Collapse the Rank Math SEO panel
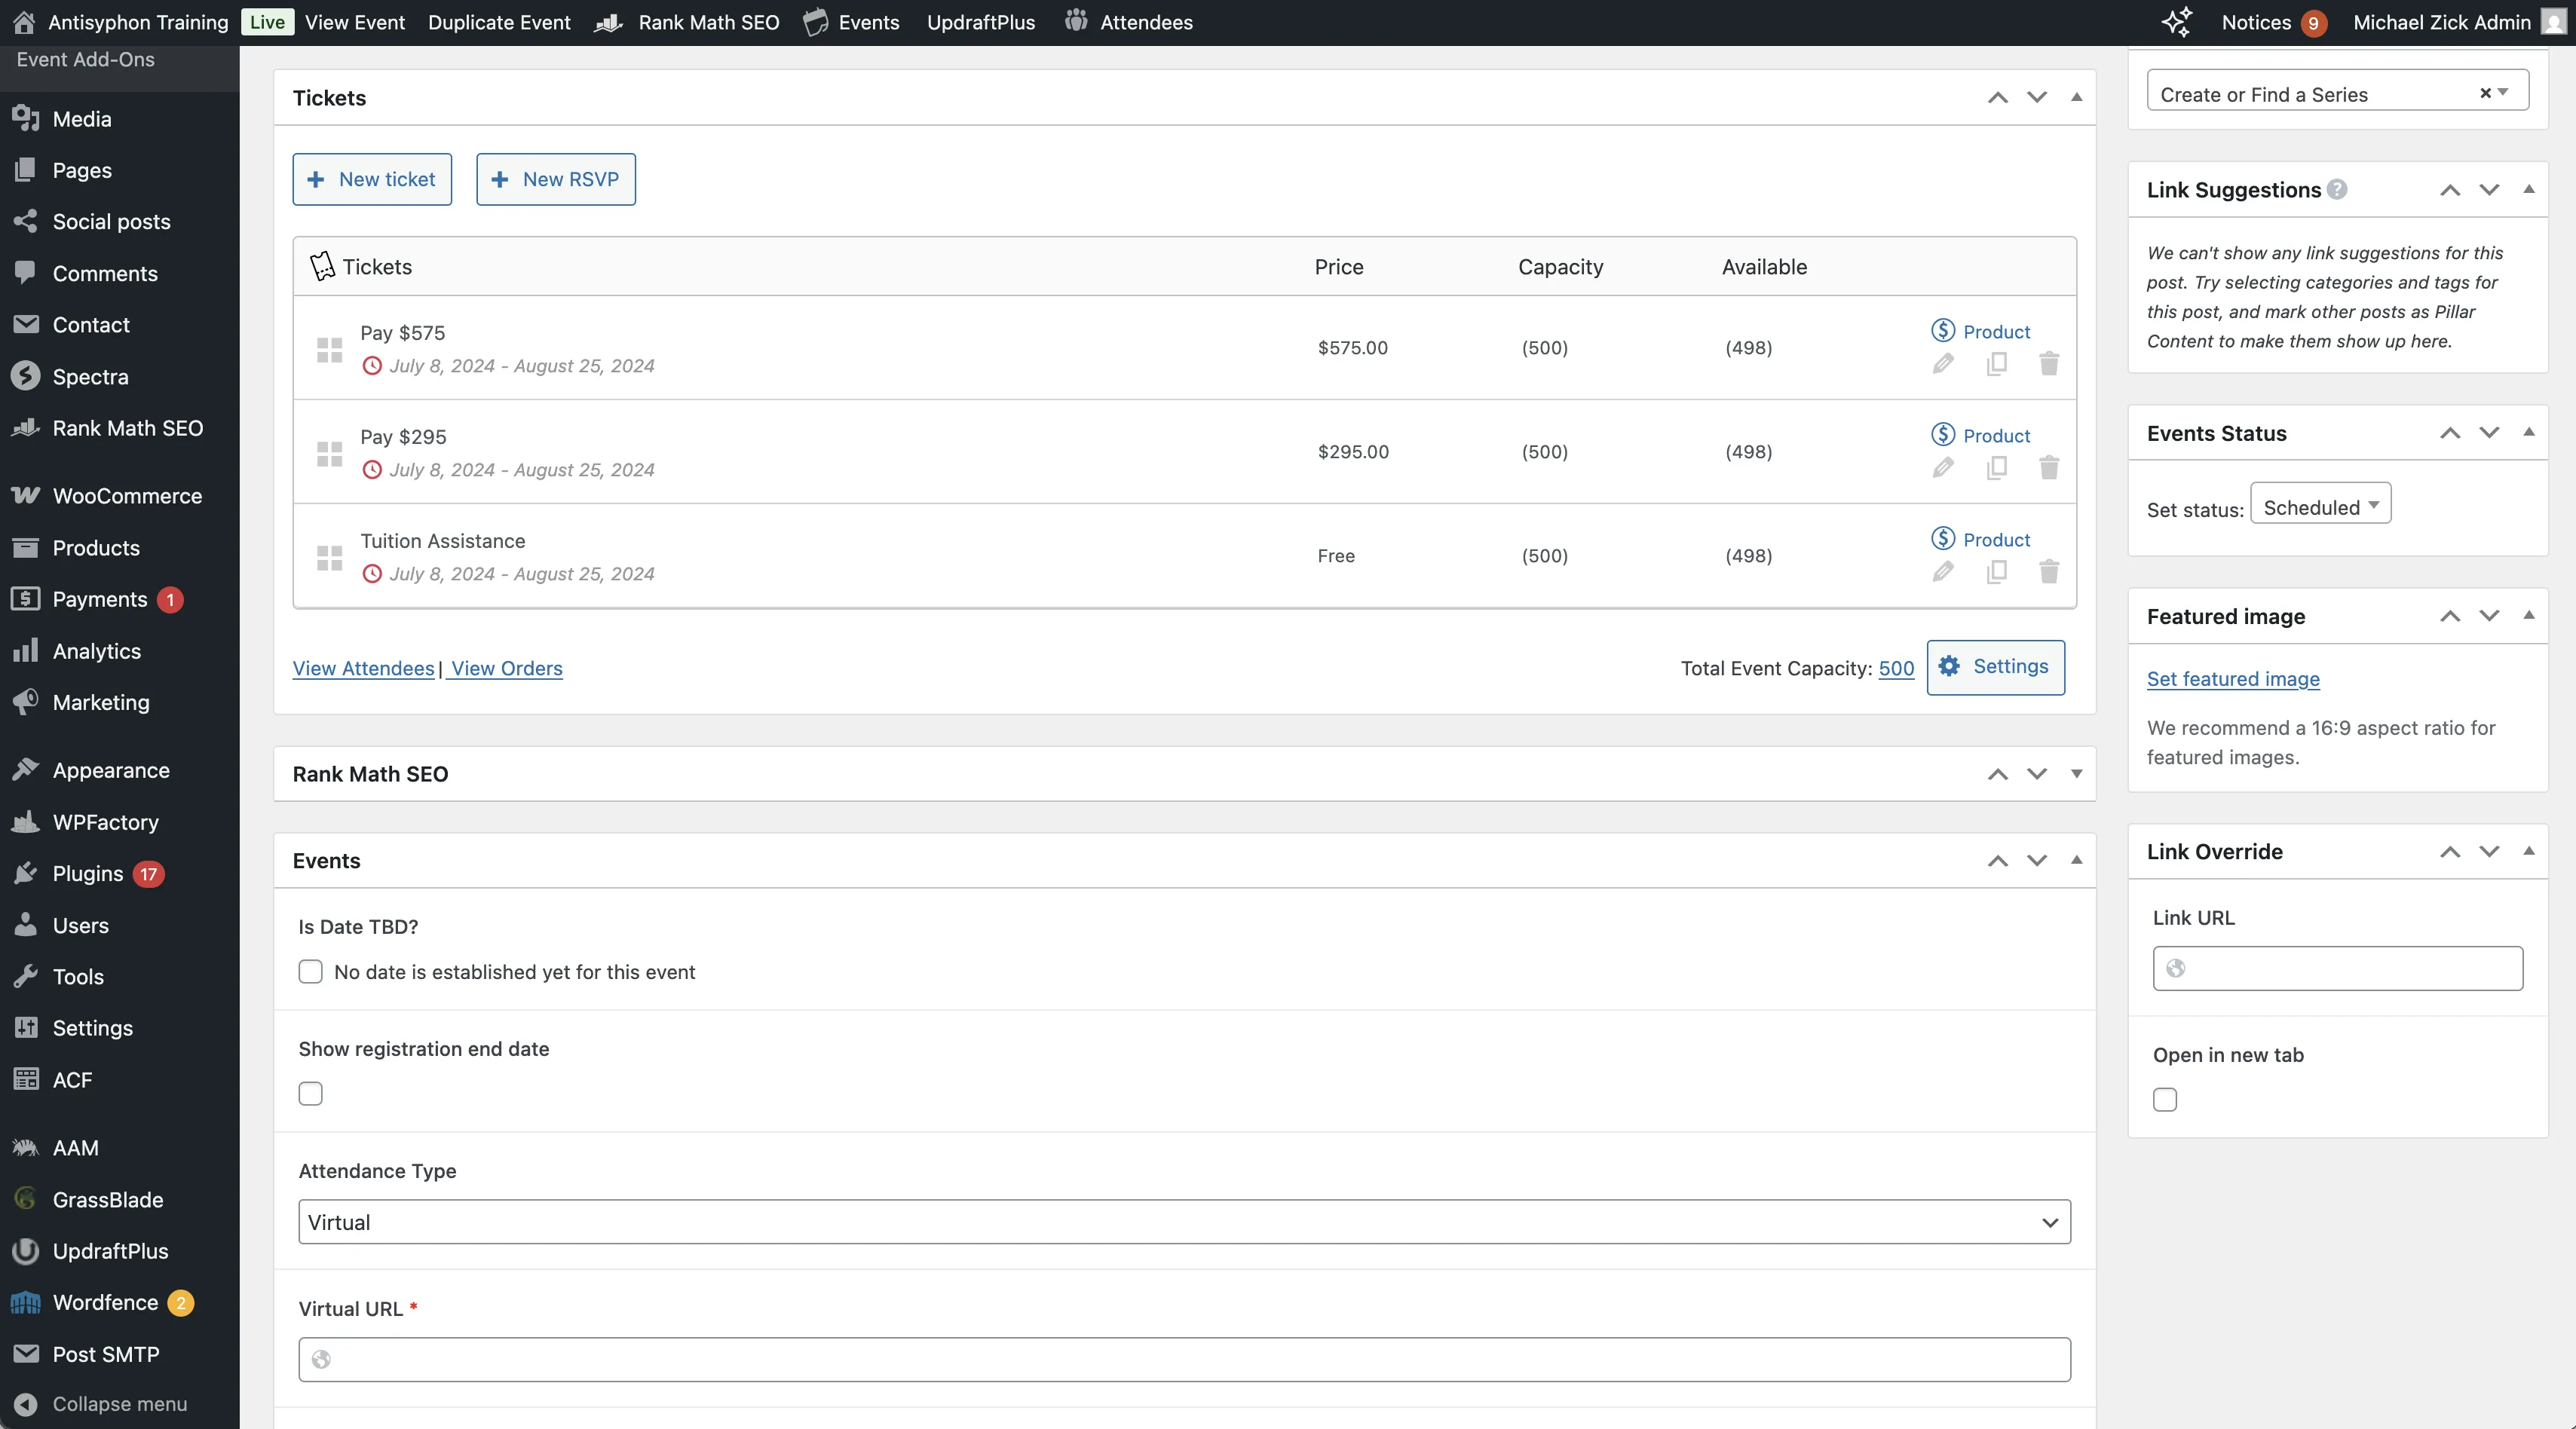Screen dimensions: 2576x1429 [x=2076, y=774]
